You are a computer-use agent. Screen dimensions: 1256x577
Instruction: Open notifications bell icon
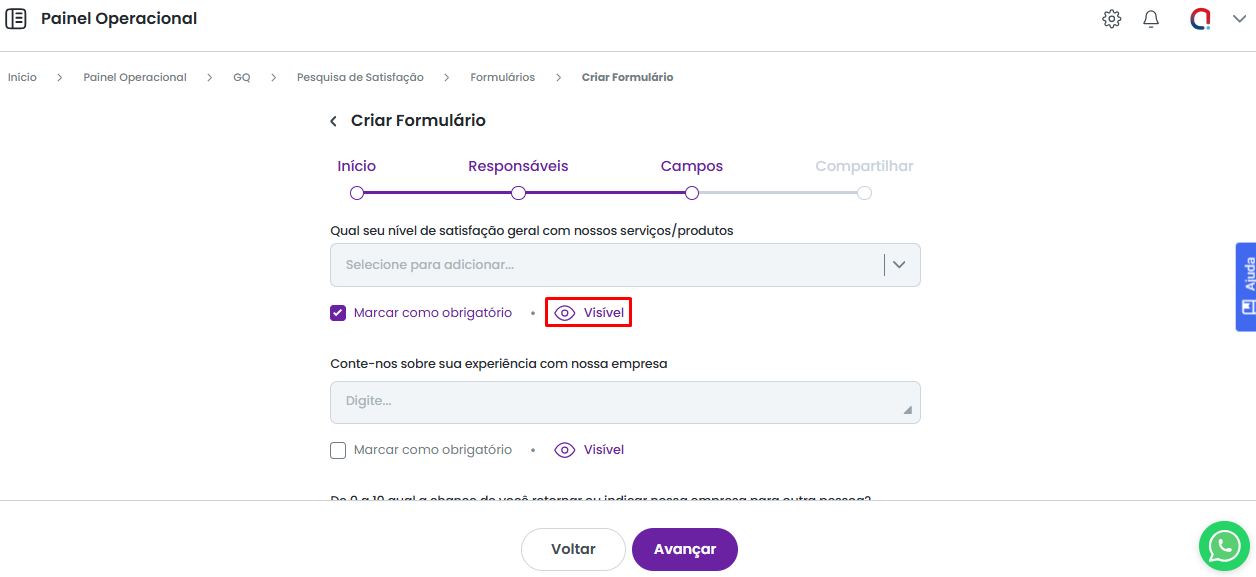[x=1151, y=19]
